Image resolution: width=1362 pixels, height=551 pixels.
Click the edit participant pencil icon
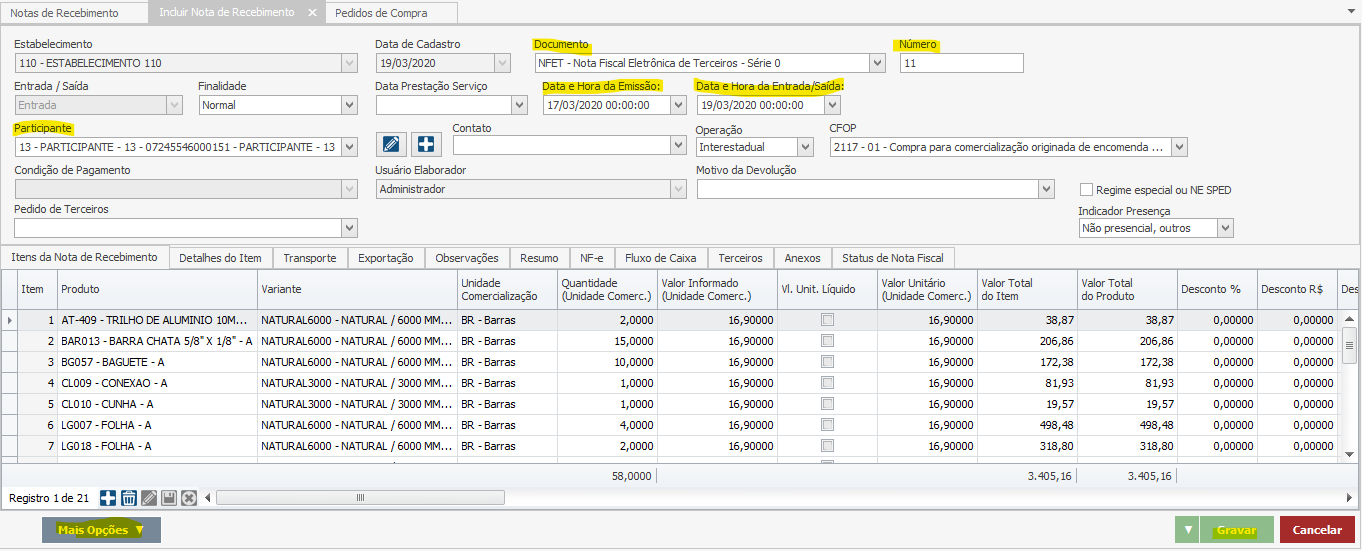point(393,145)
